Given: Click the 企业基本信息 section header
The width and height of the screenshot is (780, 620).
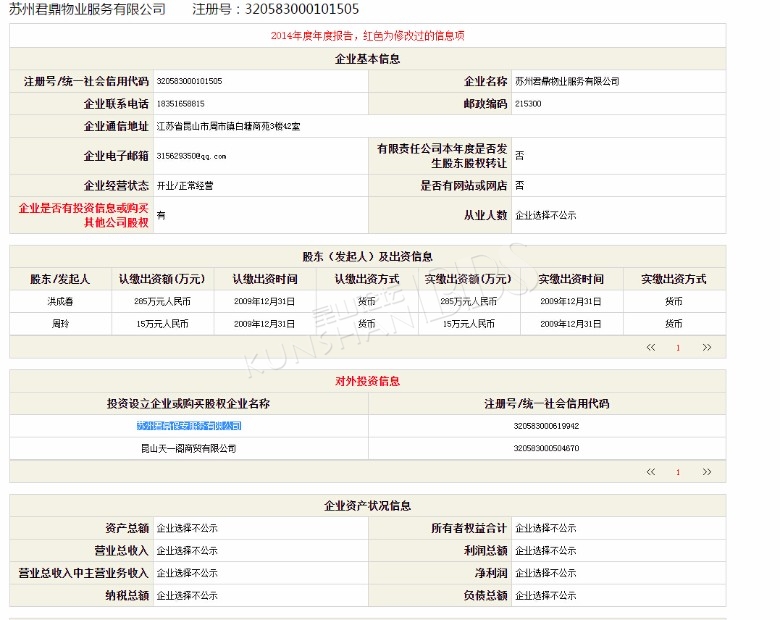Looking at the screenshot, I should click(368, 59).
